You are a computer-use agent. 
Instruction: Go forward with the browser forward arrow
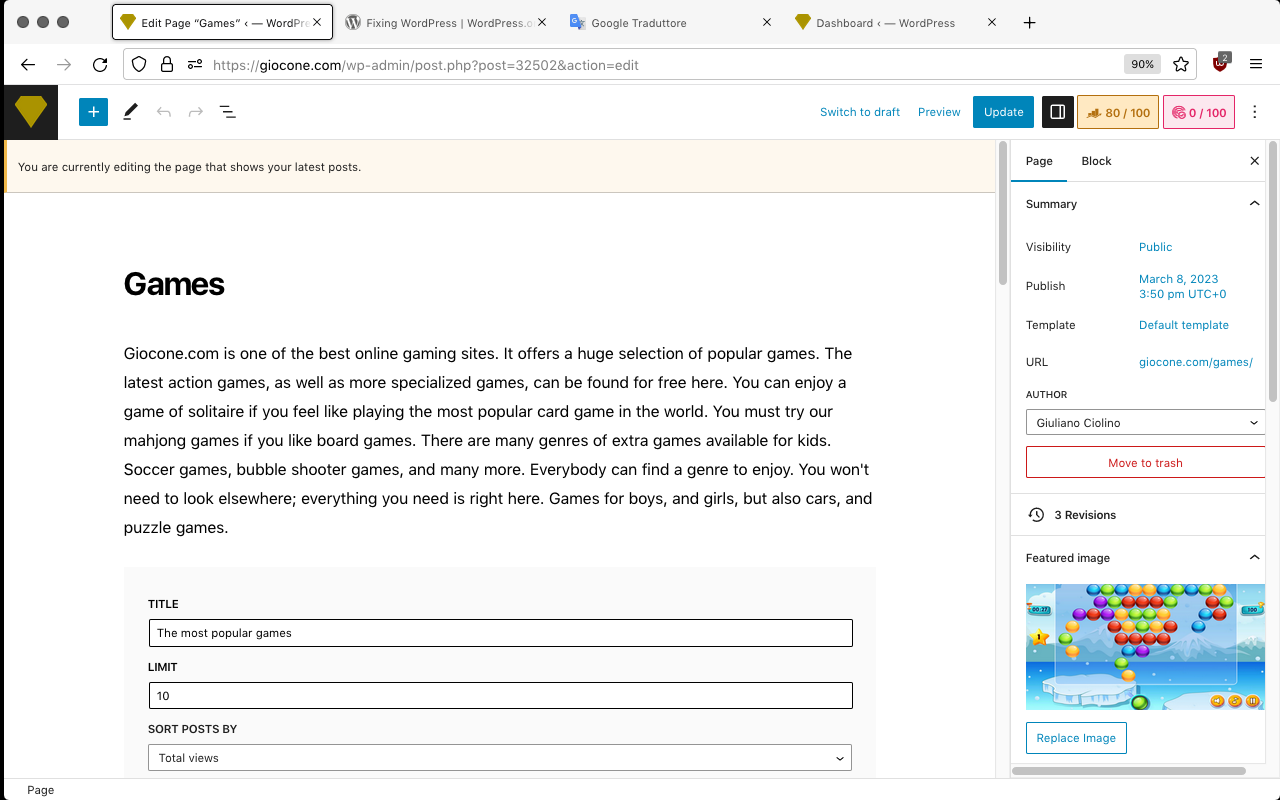(64, 64)
